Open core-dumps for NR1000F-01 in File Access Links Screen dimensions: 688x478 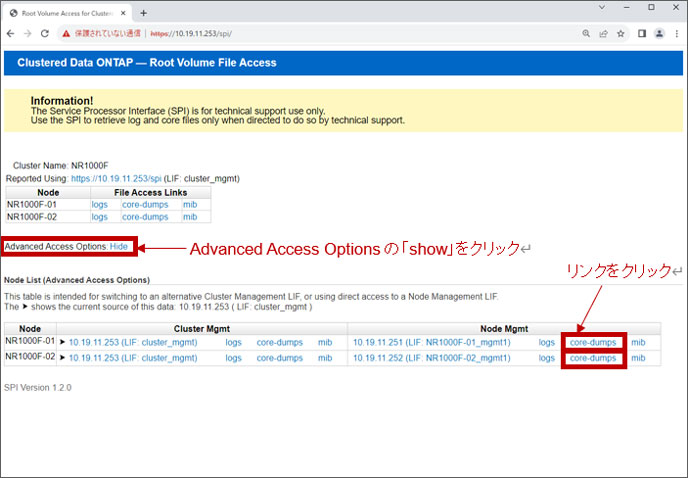tap(145, 205)
